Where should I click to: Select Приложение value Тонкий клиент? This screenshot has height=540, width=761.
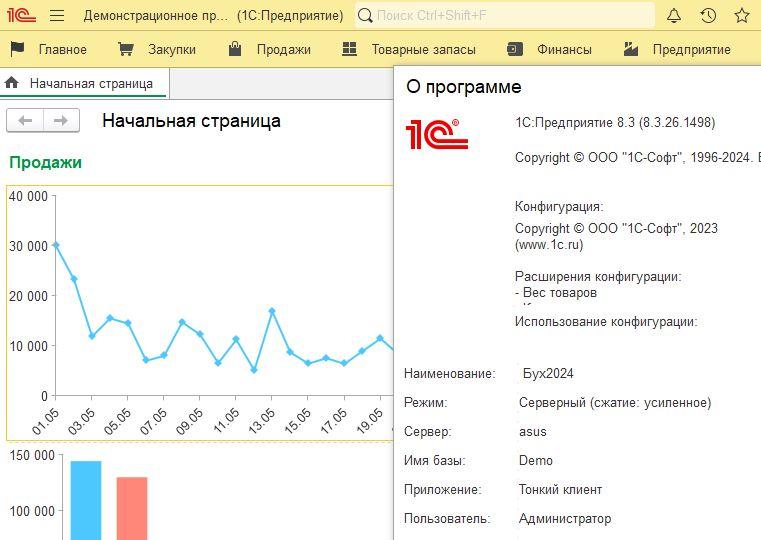[x=560, y=490]
